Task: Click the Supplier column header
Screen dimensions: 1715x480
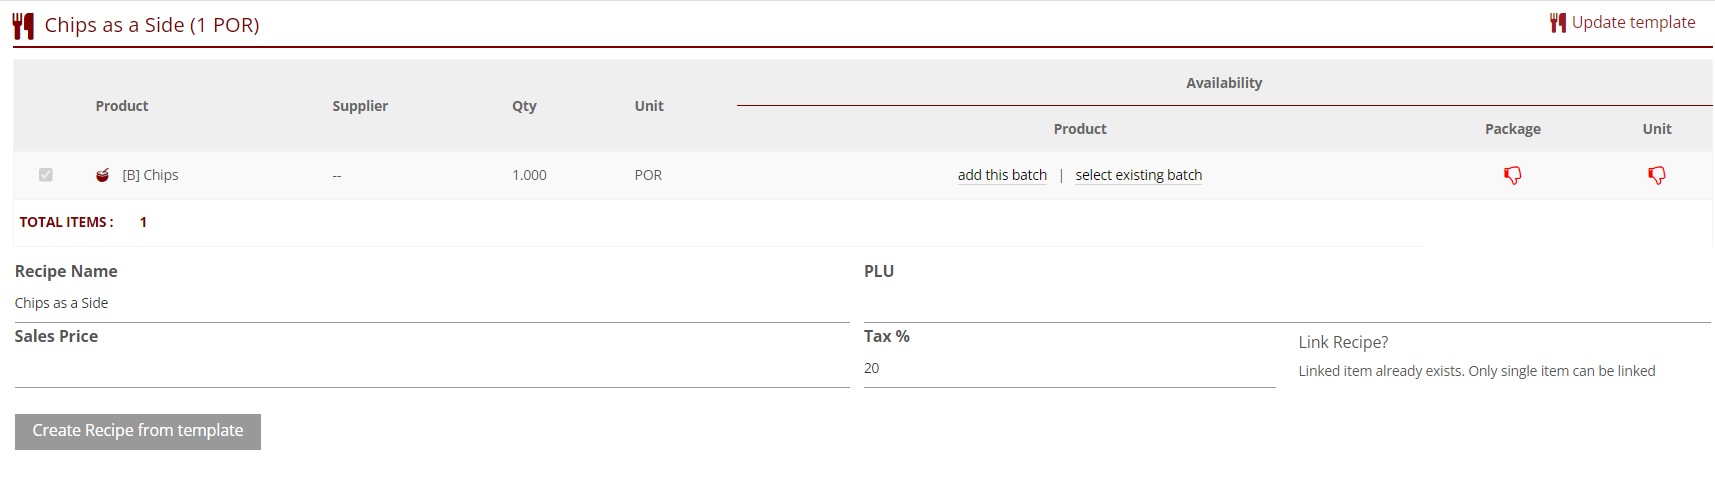Action: tap(360, 106)
